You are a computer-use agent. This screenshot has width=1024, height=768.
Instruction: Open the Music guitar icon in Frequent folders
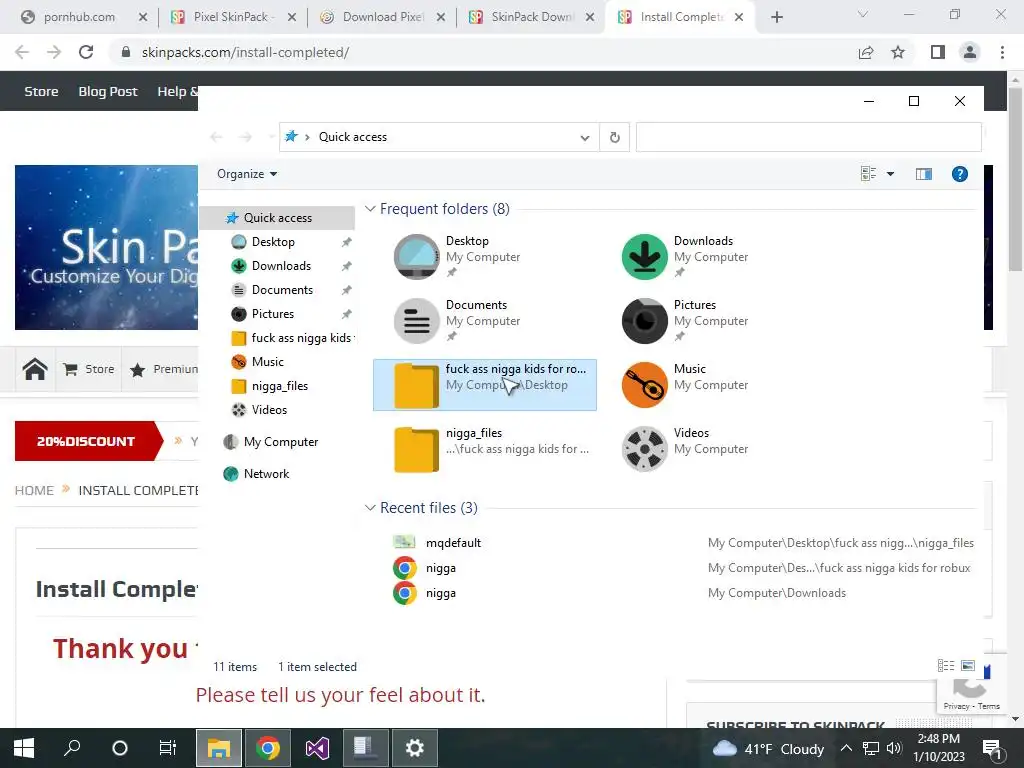click(x=645, y=385)
